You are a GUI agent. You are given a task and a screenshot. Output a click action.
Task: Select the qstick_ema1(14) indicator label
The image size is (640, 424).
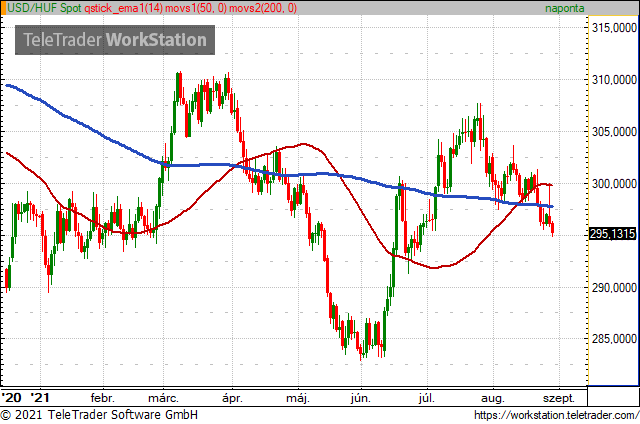(x=124, y=8)
